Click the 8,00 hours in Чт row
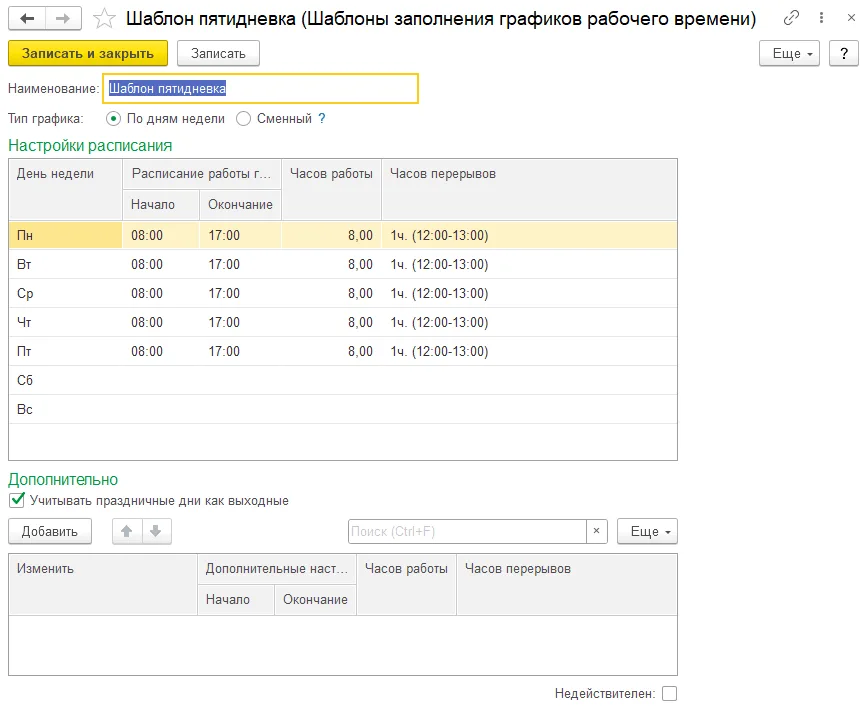 (x=361, y=322)
